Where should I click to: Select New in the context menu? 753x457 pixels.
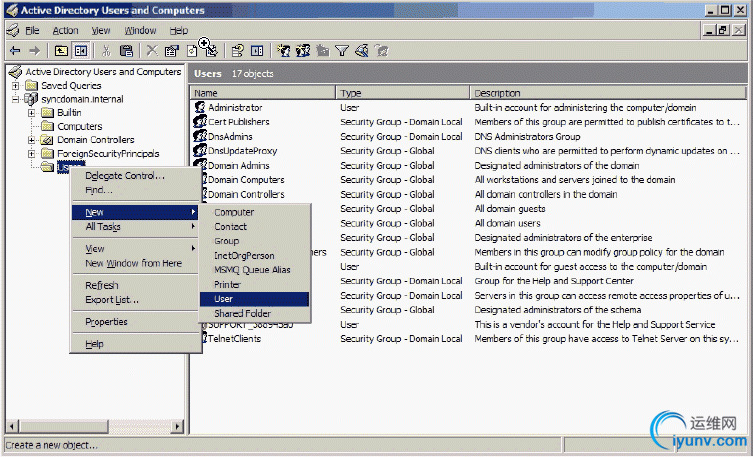point(136,212)
